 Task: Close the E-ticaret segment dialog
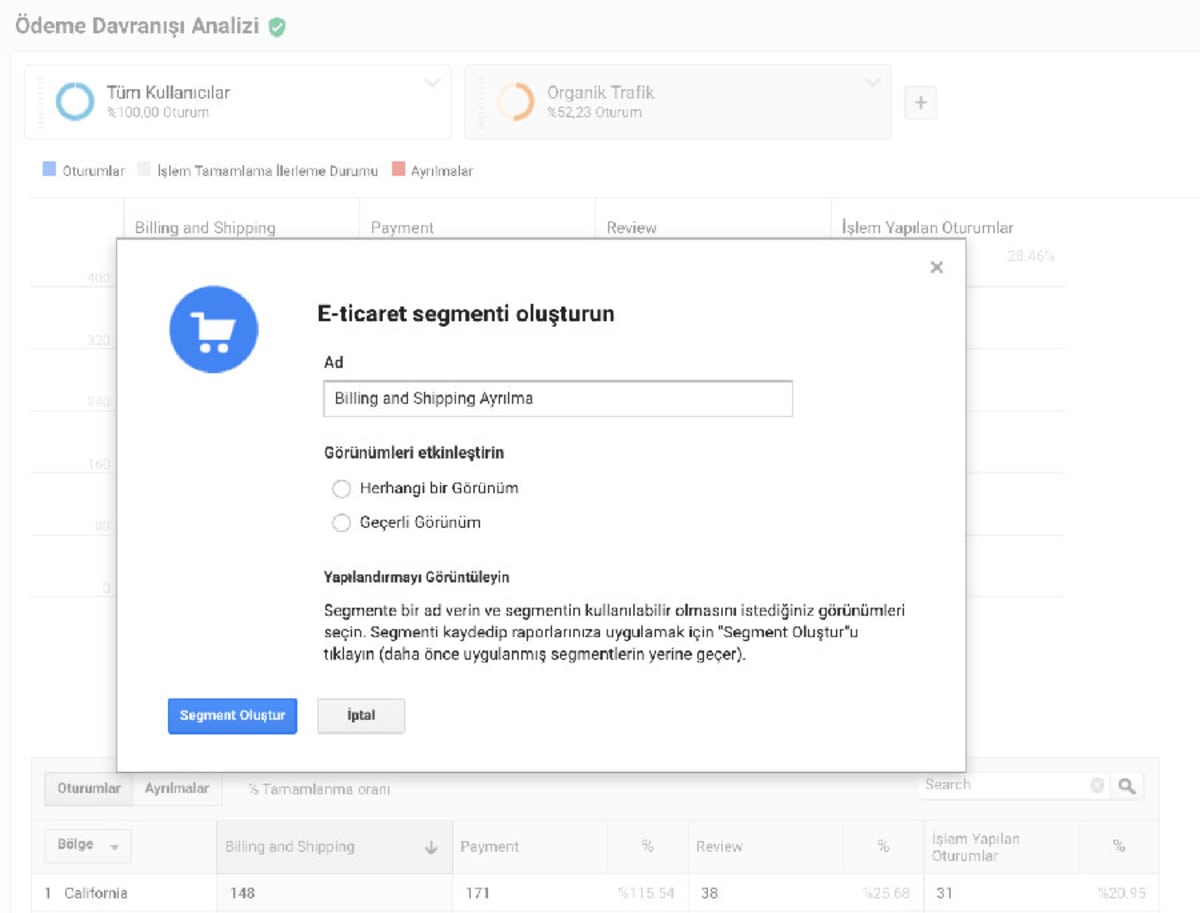936,267
